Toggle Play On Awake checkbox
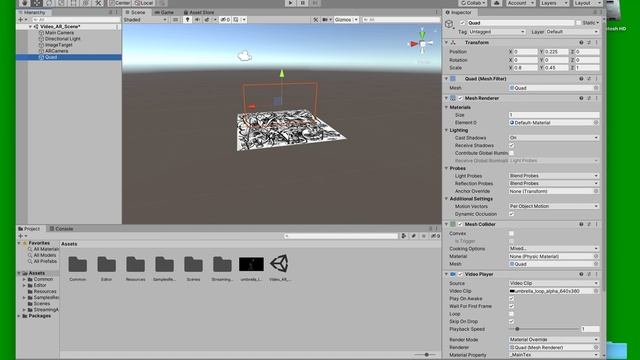 511,298
